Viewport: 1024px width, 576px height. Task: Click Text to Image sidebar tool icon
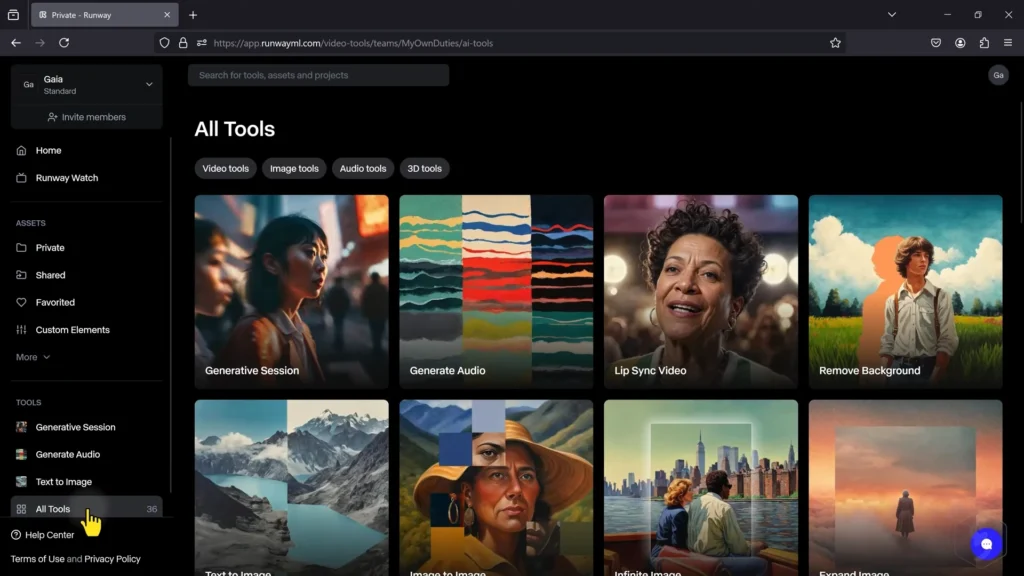click(x=22, y=482)
